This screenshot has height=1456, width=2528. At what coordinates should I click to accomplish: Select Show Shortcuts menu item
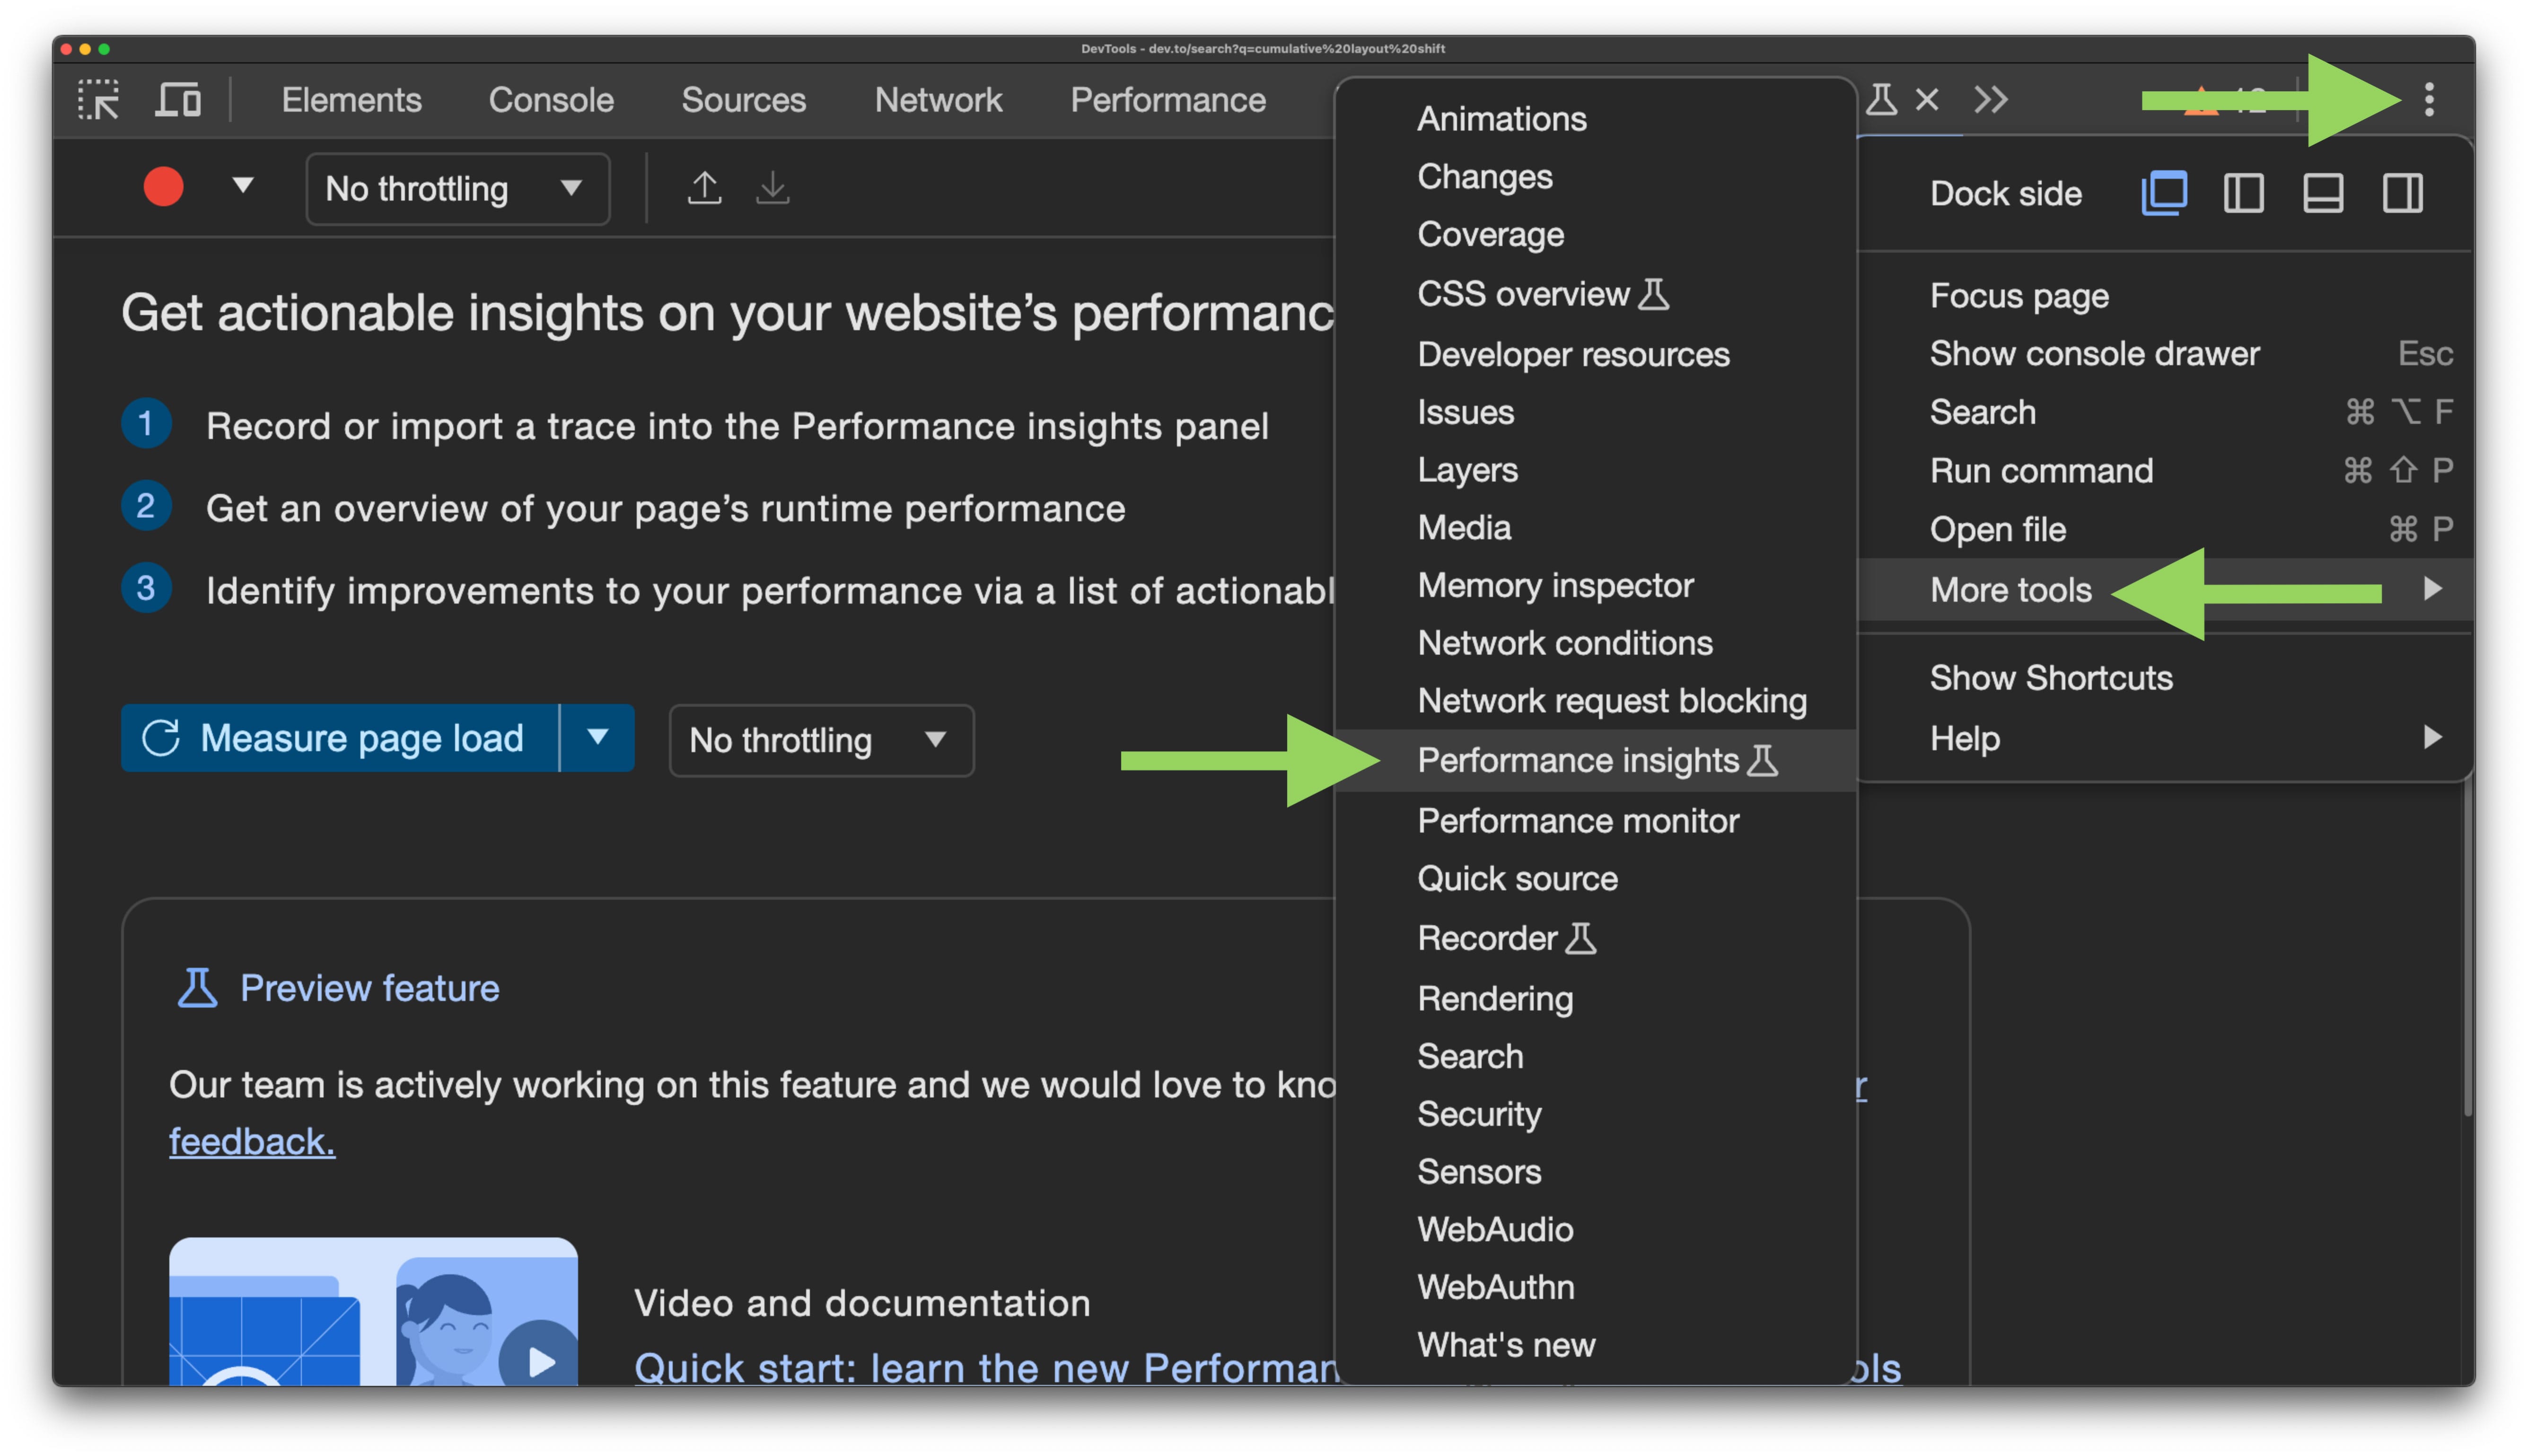[2165, 678]
